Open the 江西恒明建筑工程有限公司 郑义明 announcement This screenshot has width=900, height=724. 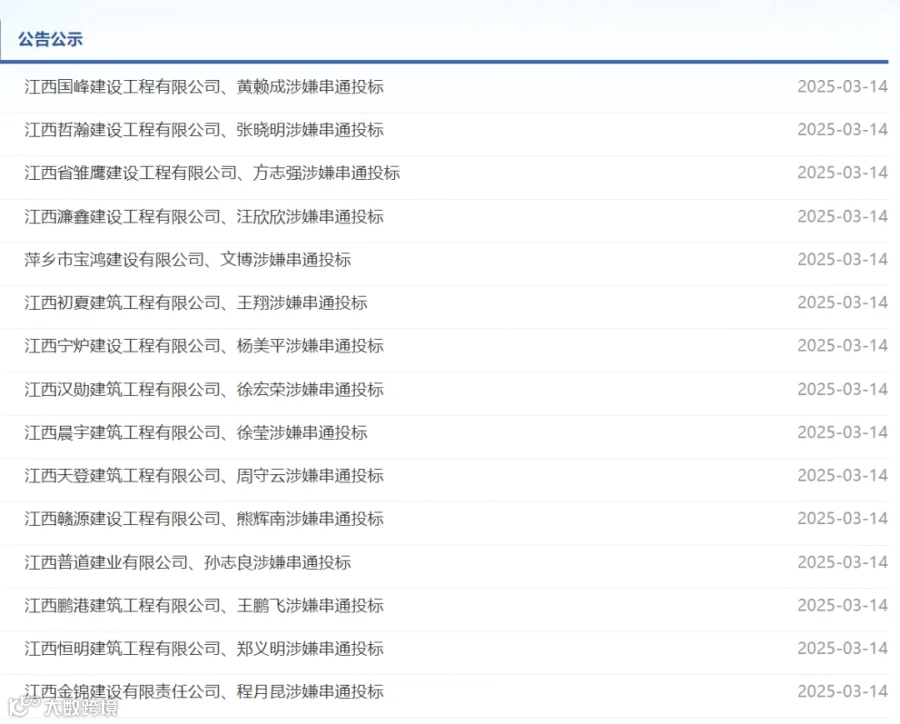click(204, 648)
